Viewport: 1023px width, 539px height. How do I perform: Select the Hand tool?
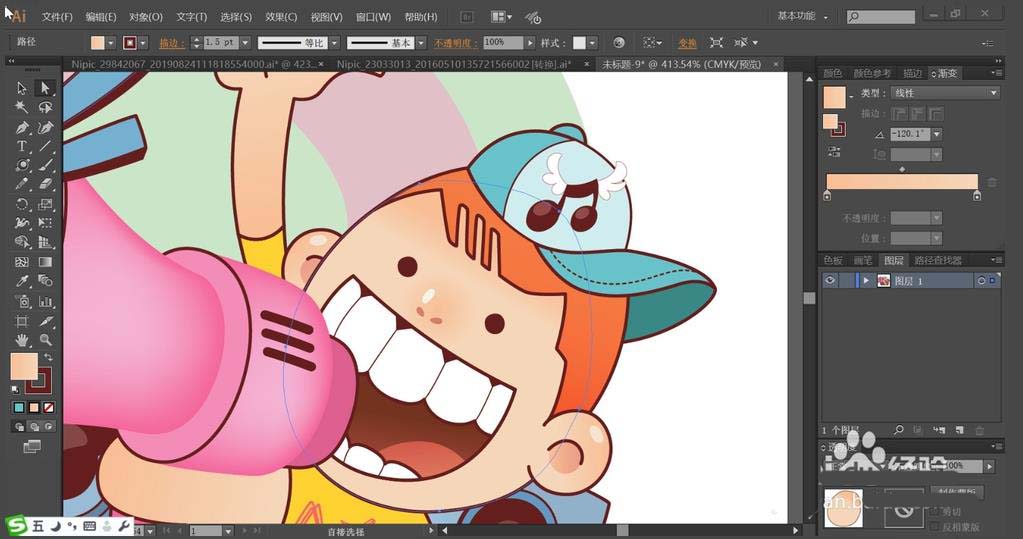pos(22,340)
